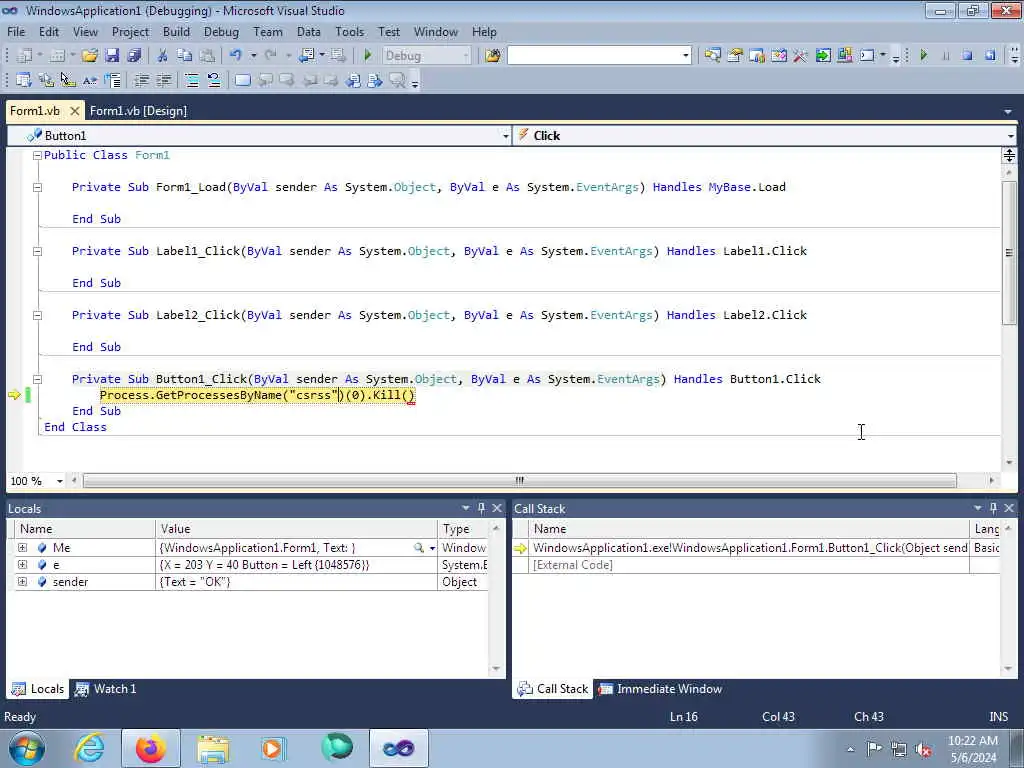Click the editor vertical scrollbar thumb
This screenshot has height=768, width=1024.
point(1009,251)
